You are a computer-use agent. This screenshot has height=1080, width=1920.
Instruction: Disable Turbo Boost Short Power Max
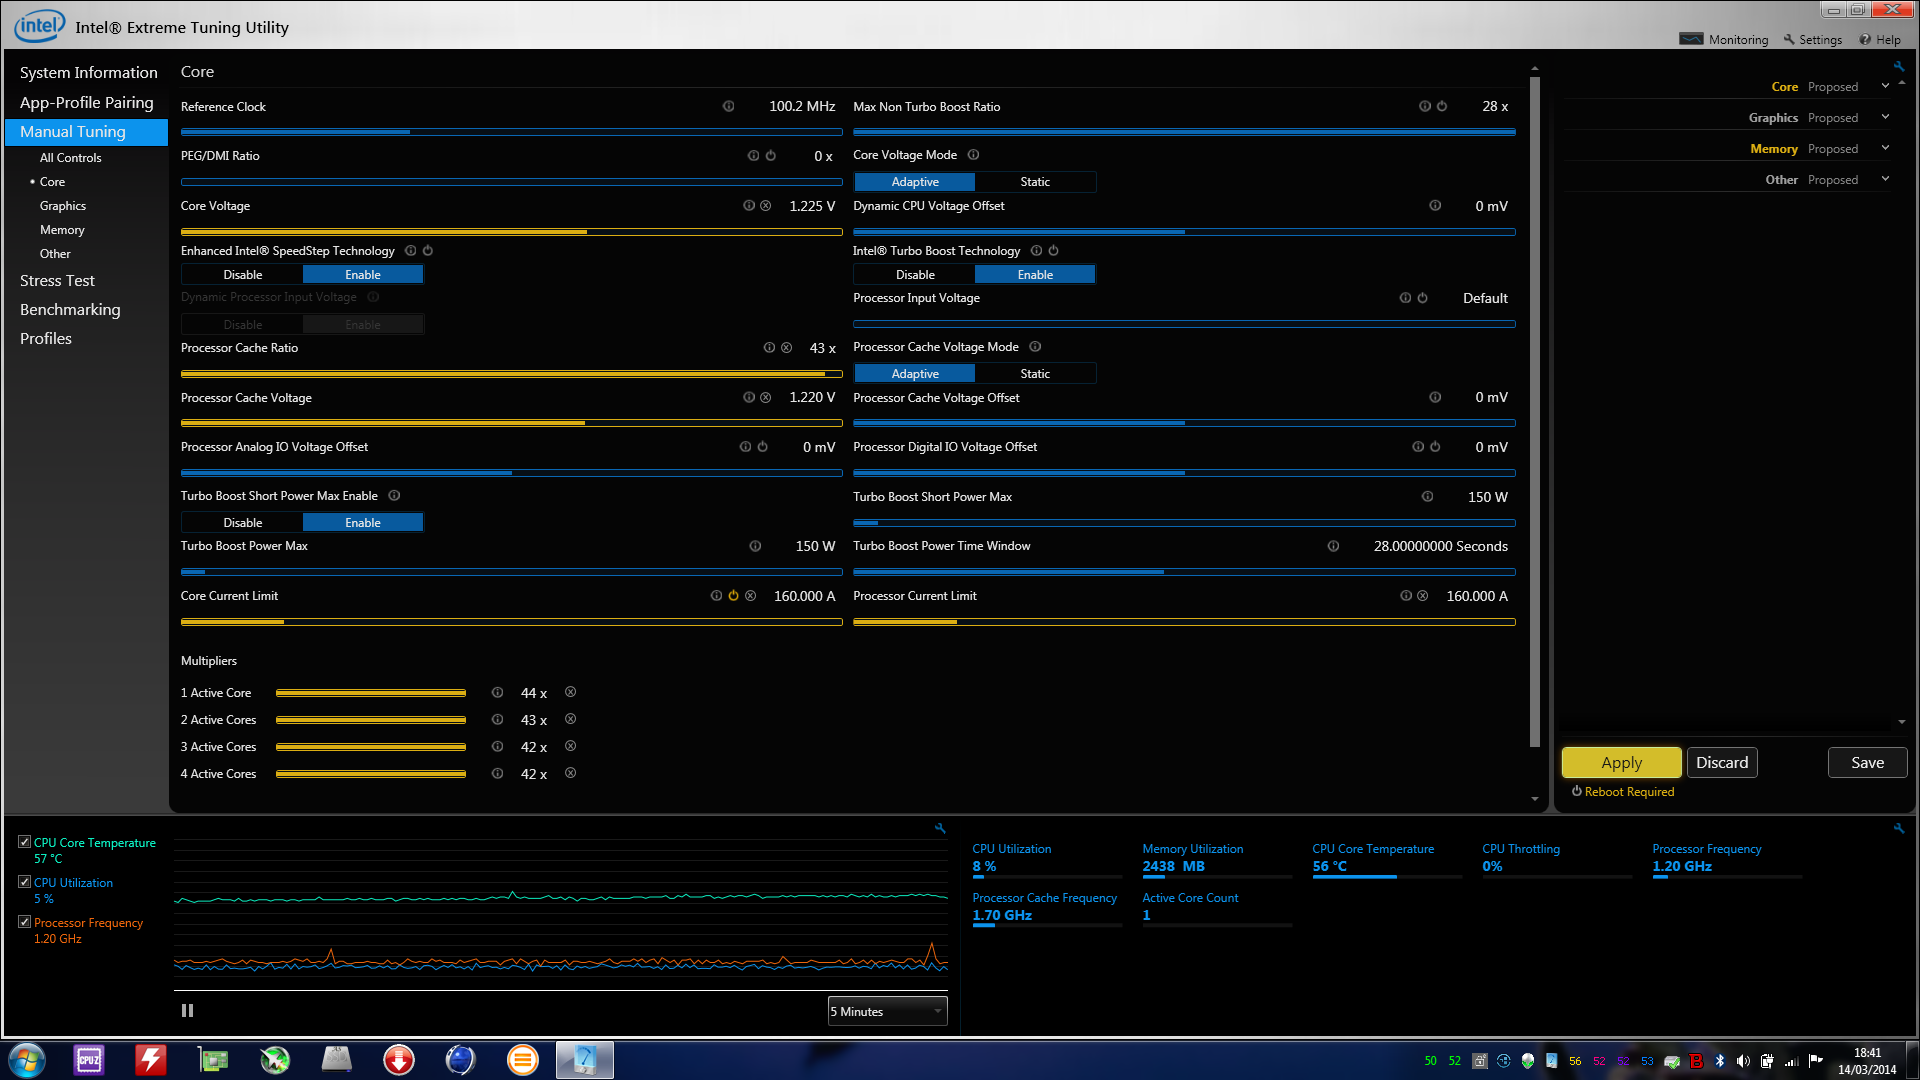click(243, 523)
